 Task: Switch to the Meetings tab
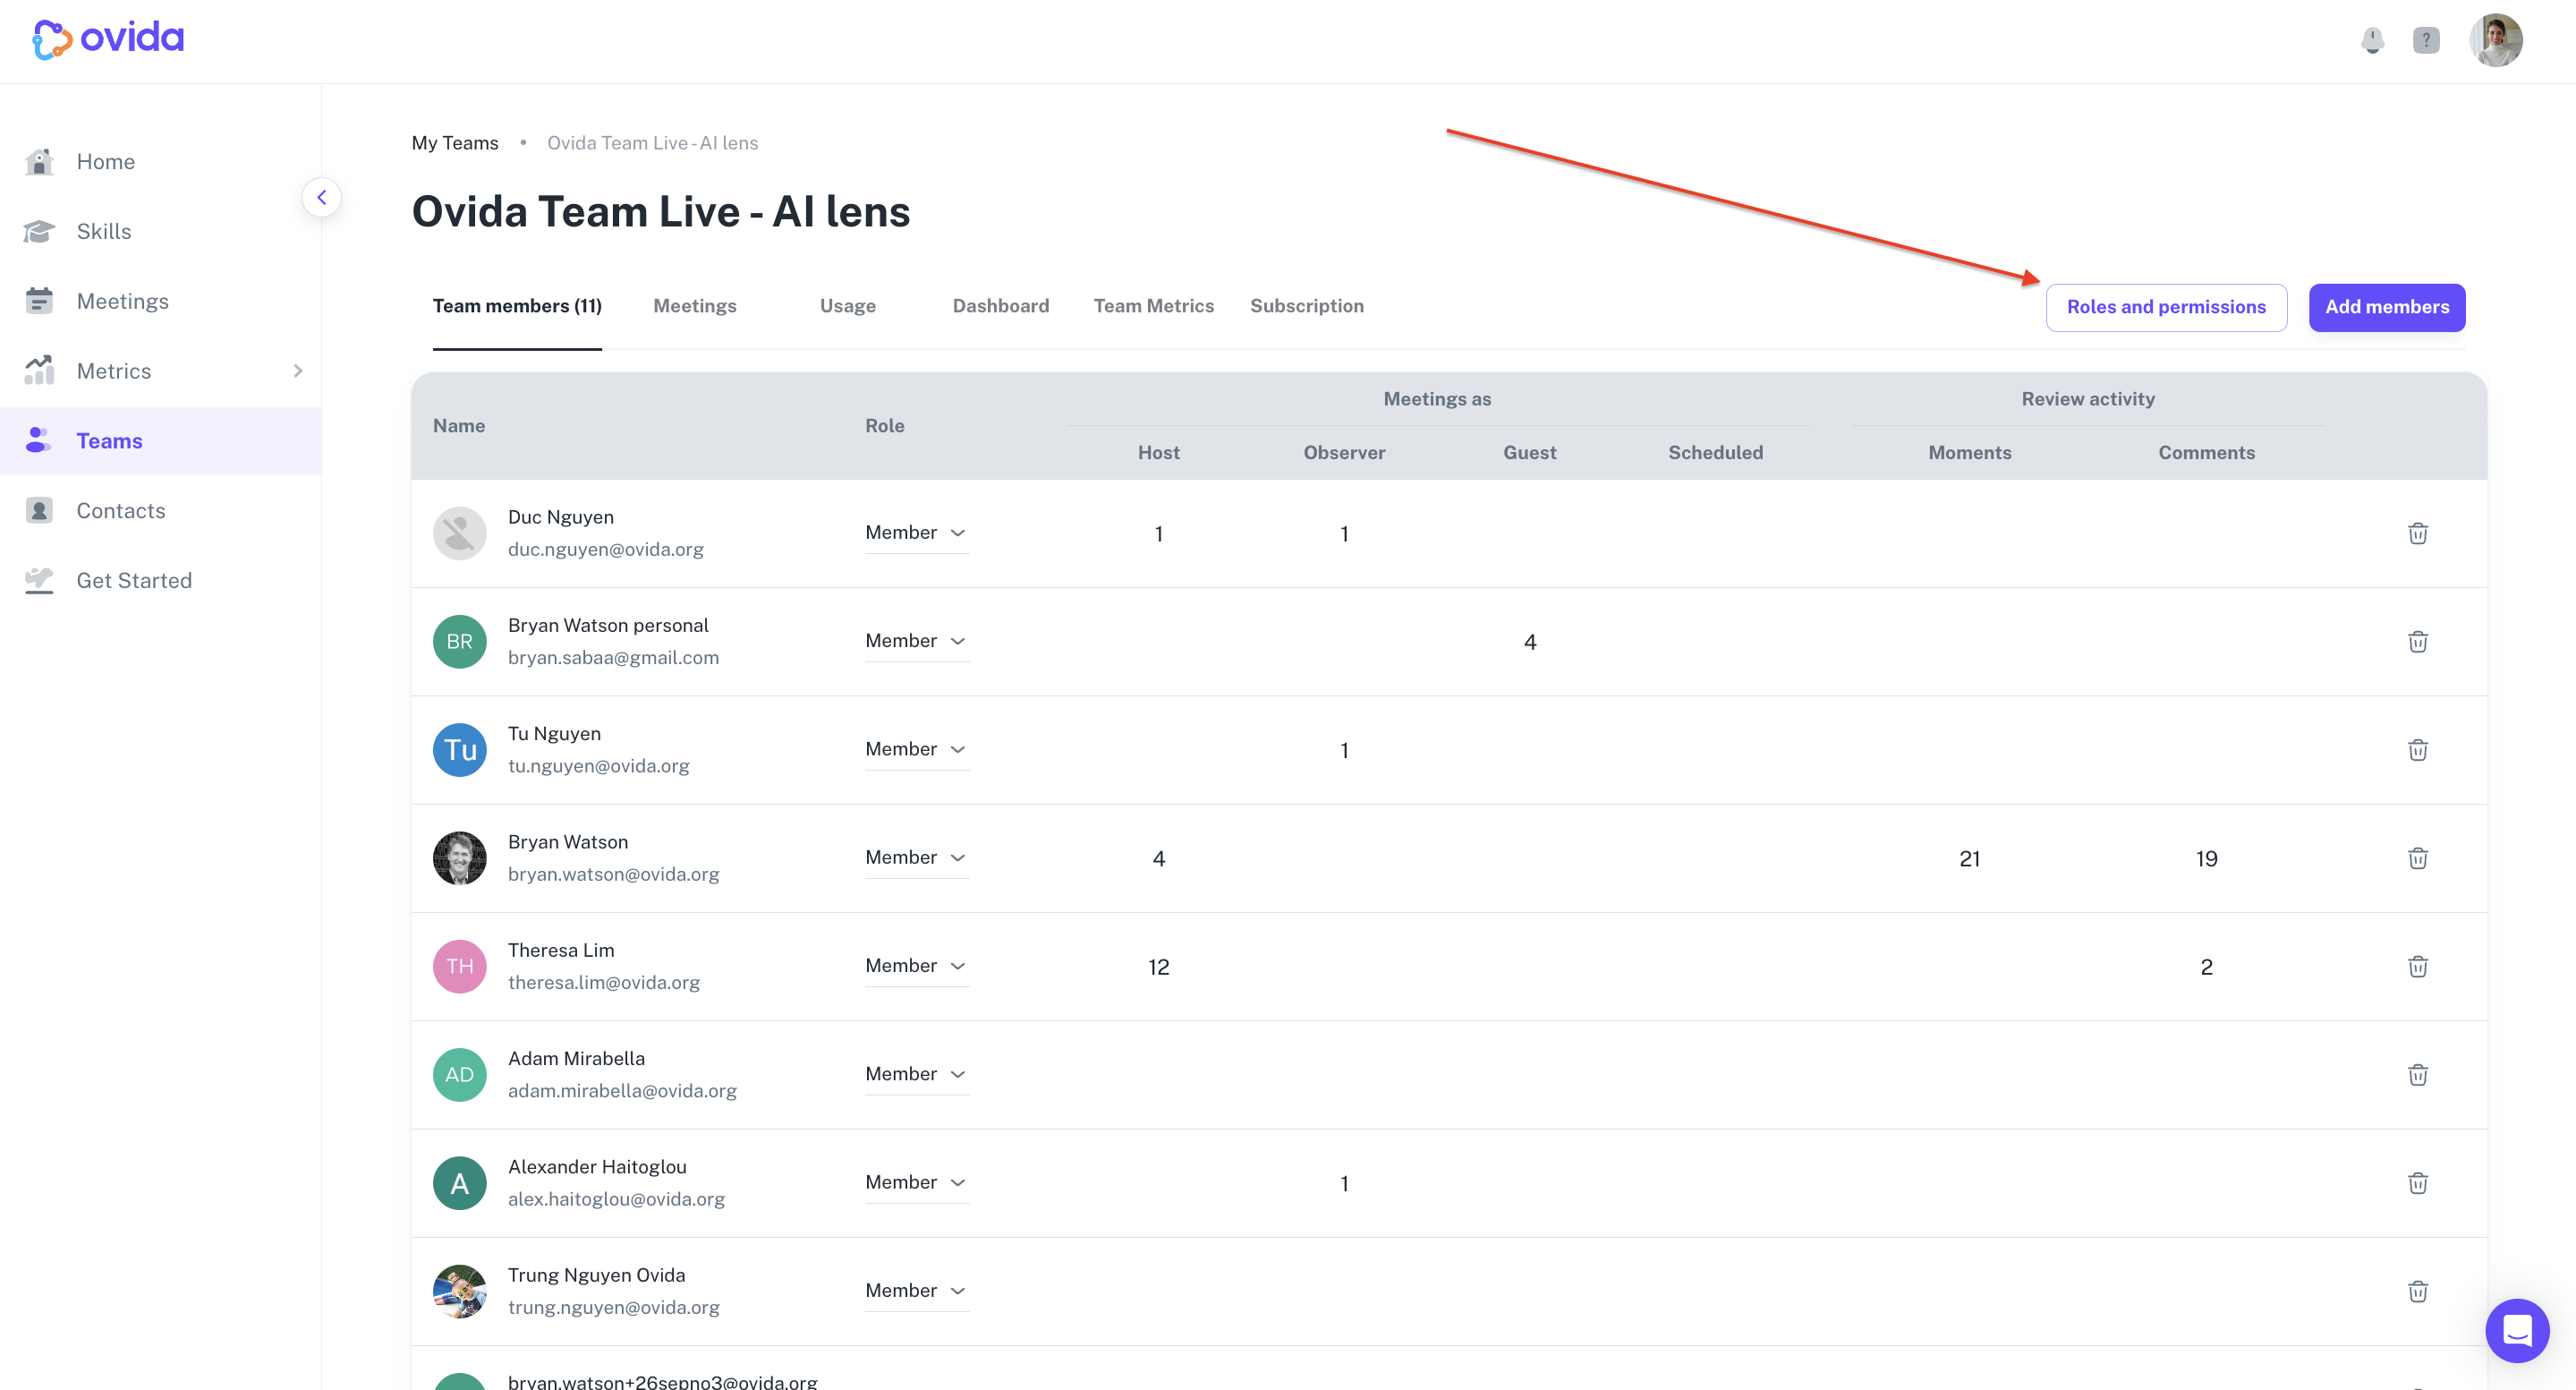click(x=695, y=306)
